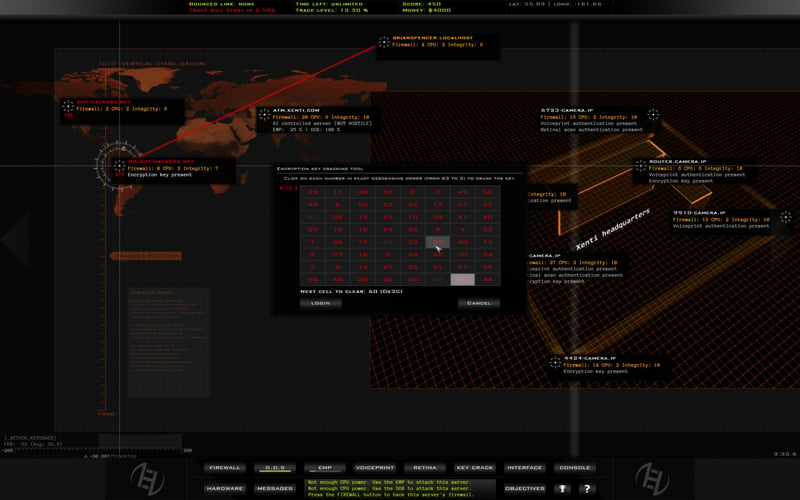The image size is (800, 500).
Task: Click cell 48 in the key grid
Action: [363, 192]
